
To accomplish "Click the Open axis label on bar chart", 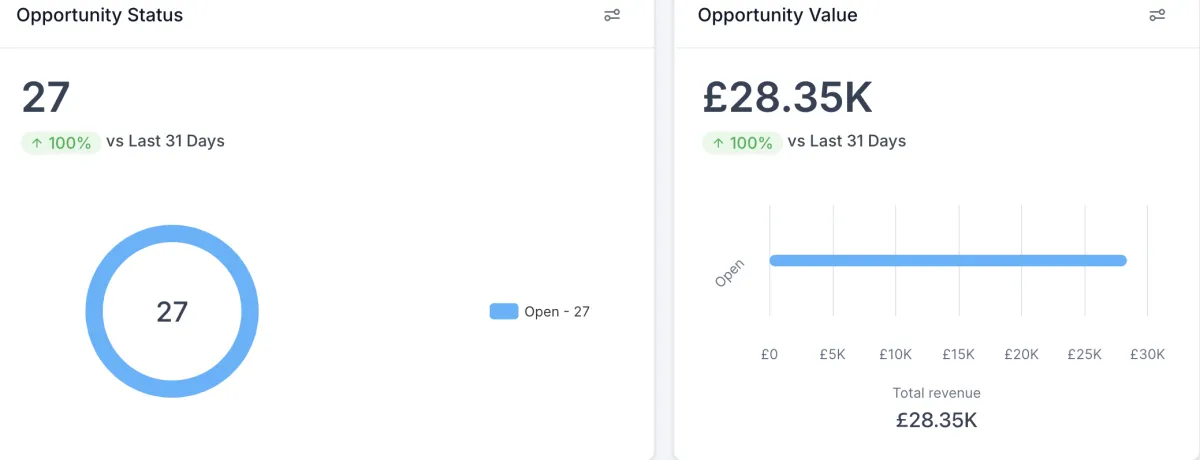I will point(730,274).
